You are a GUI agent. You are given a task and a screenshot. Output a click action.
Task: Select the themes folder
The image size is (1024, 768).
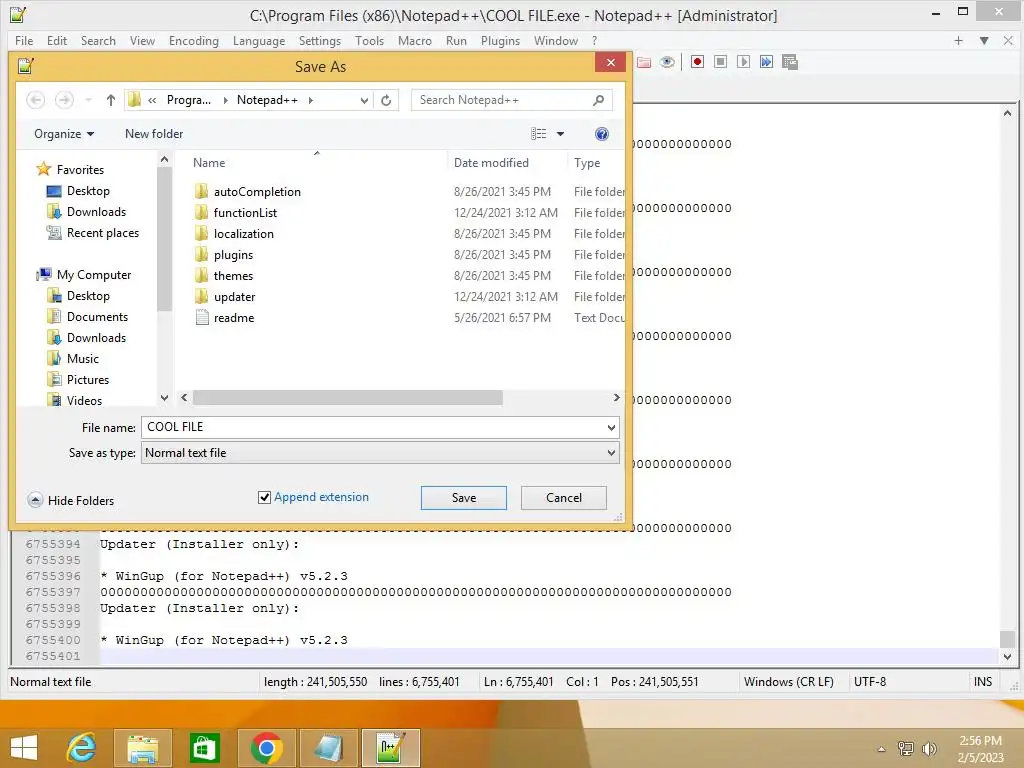pyautogui.click(x=233, y=276)
